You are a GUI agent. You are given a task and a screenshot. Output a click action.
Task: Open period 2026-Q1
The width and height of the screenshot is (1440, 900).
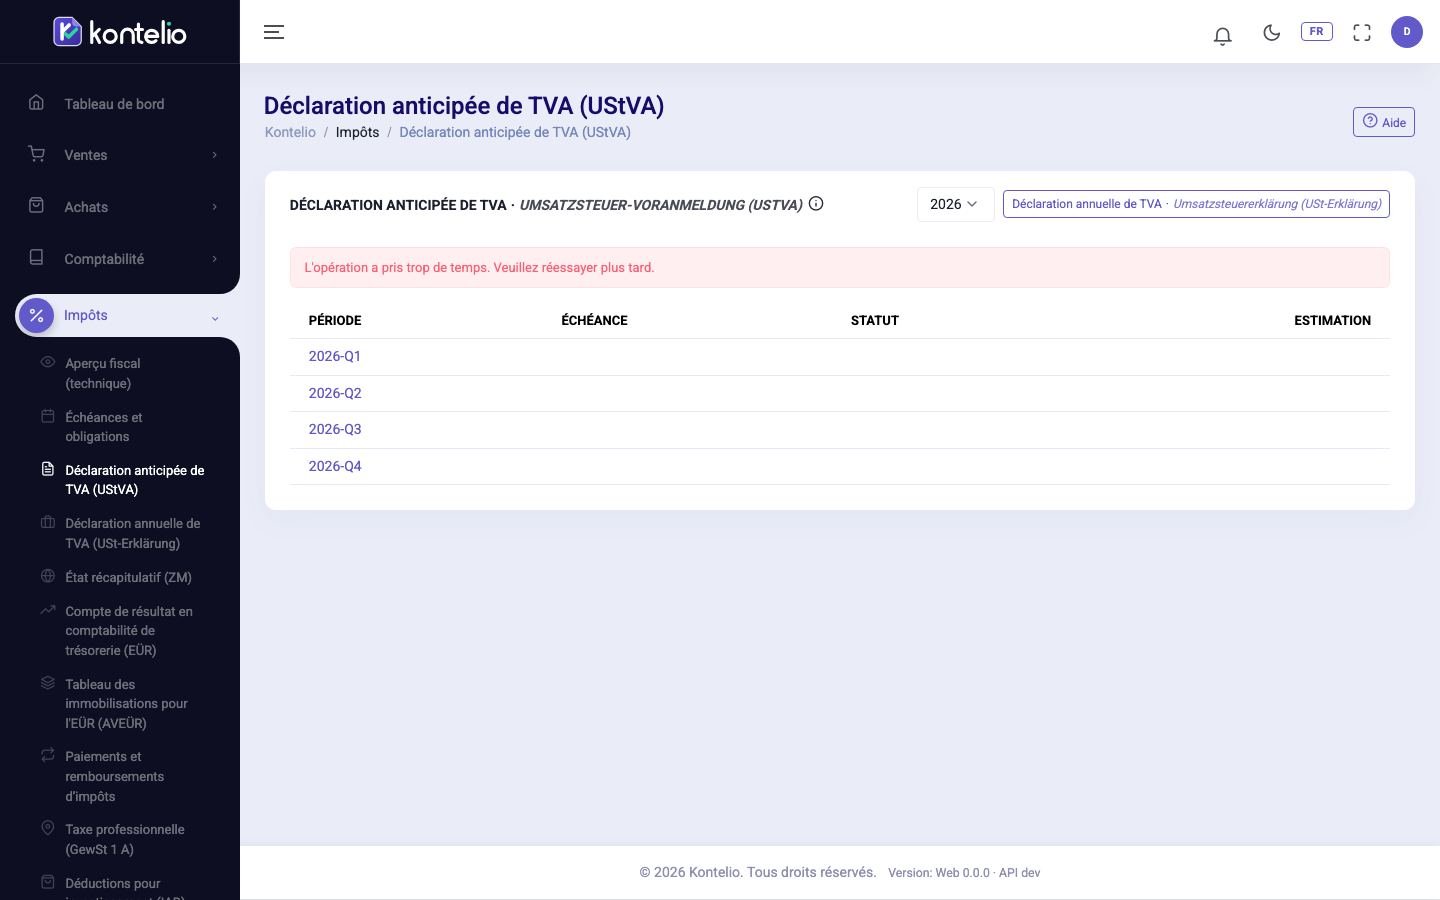point(335,356)
